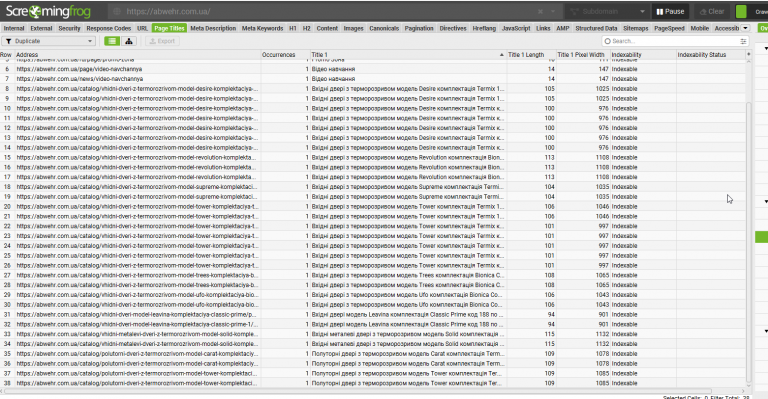This screenshot has width=768, height=399.
Task: Select row 15 Revolution door address
Action: (136, 158)
